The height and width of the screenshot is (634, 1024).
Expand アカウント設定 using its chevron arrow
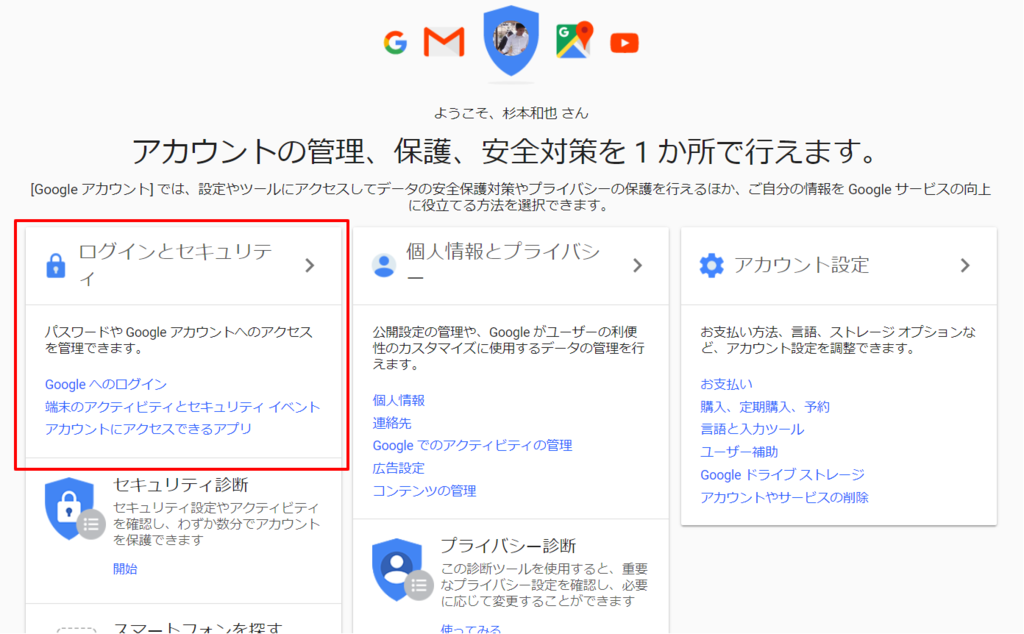[965, 266]
